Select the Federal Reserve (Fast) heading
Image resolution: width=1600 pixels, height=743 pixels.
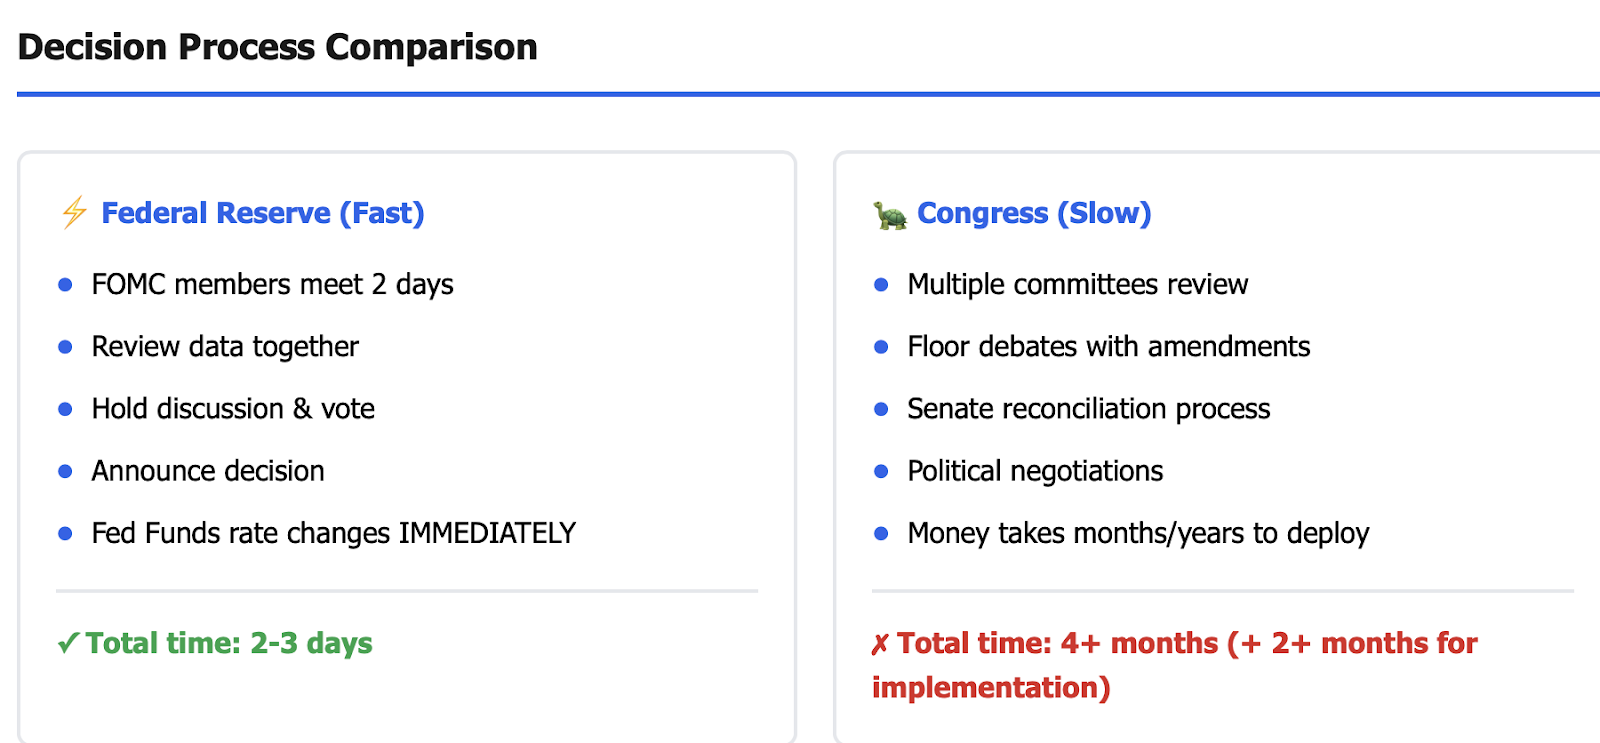pos(263,213)
